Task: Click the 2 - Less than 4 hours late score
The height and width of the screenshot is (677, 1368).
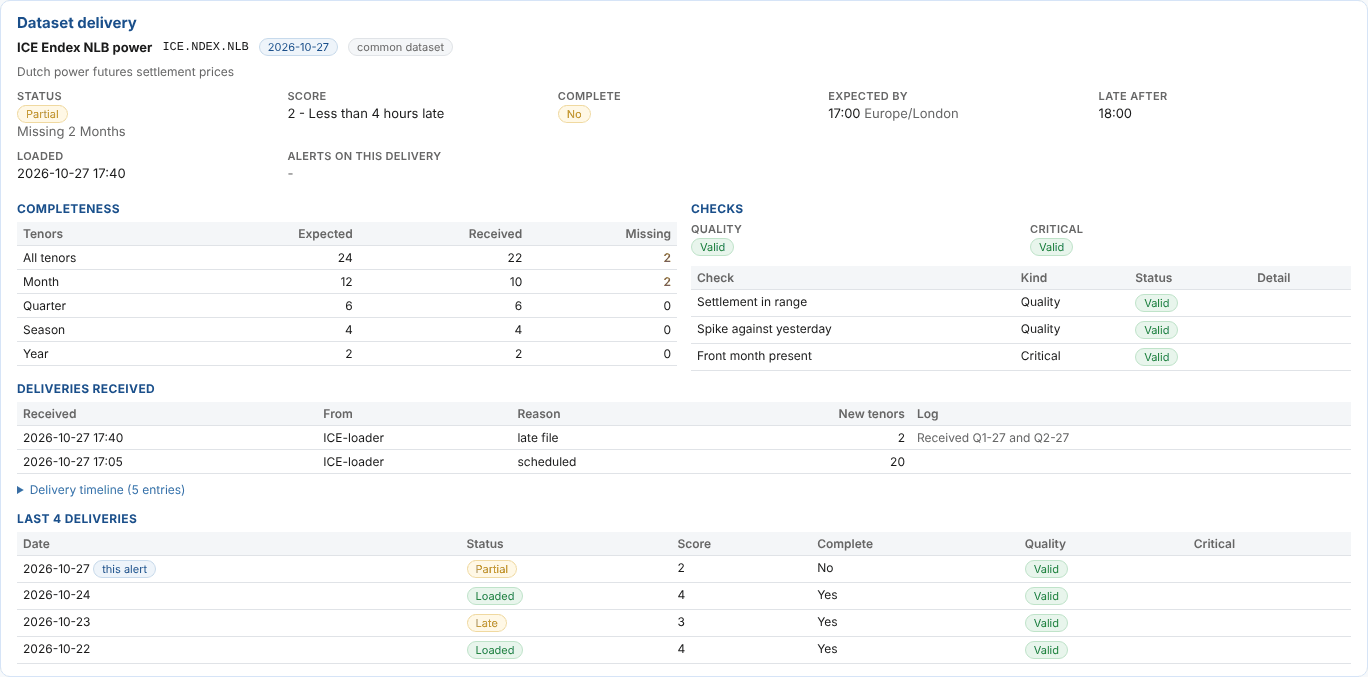Action: click(366, 114)
